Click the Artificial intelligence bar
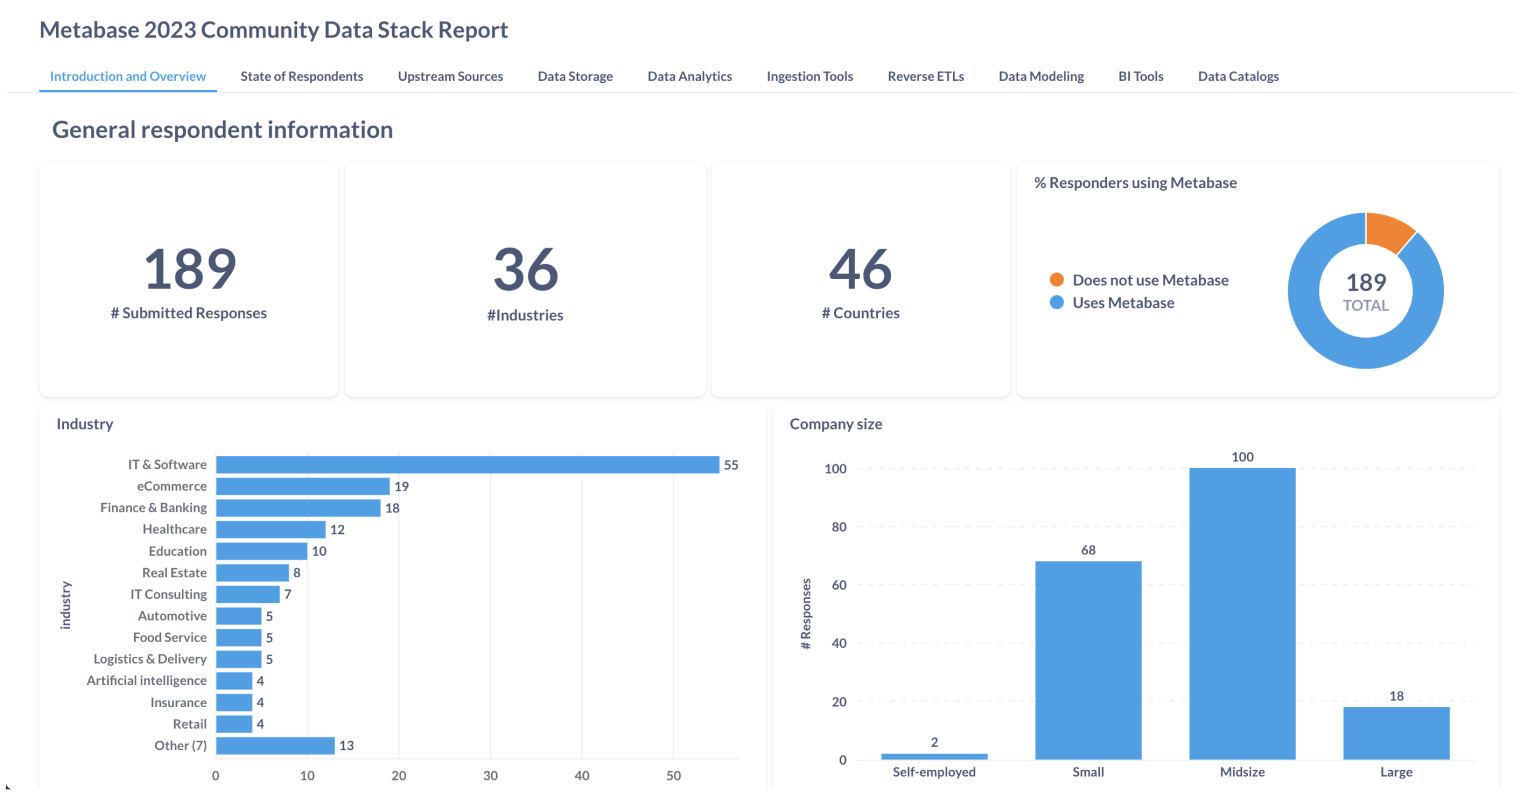This screenshot has width=1521, height=800. (x=234, y=681)
